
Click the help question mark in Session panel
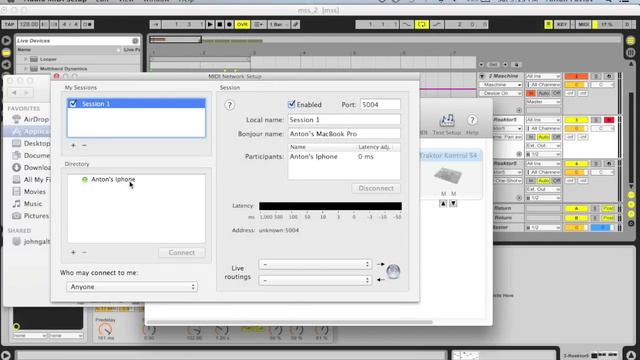pyautogui.click(x=229, y=105)
